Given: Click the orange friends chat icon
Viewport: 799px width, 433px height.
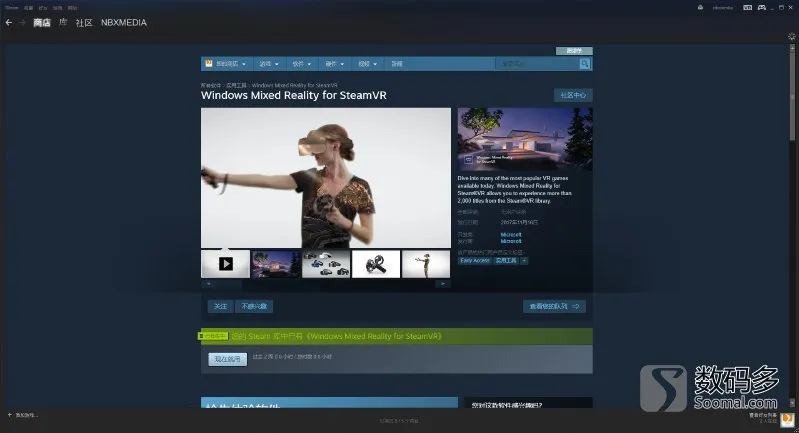Looking at the screenshot, I should pyautogui.click(x=788, y=419).
